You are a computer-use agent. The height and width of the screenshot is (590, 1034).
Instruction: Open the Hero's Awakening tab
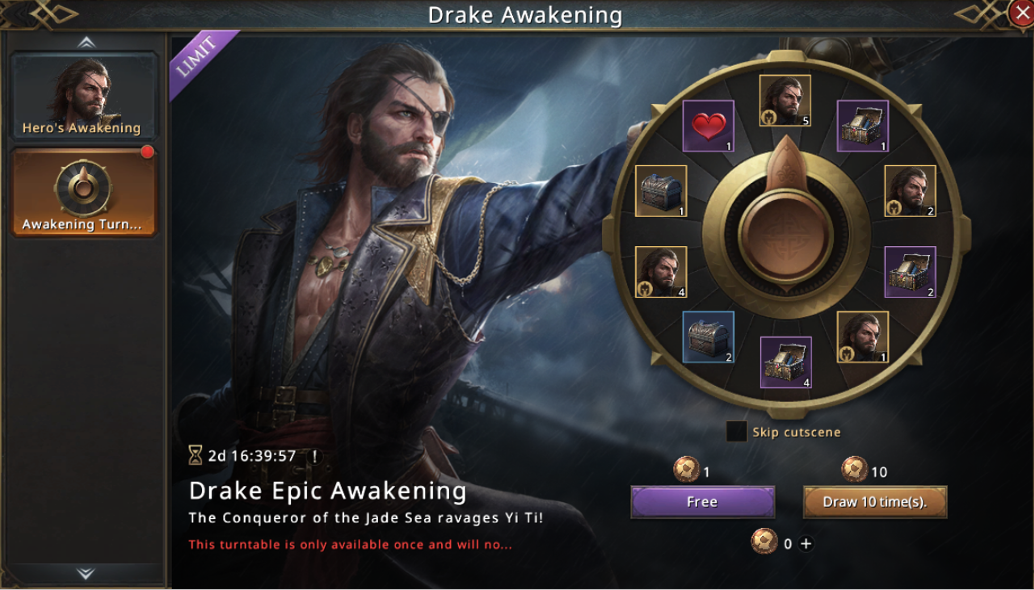[84, 96]
